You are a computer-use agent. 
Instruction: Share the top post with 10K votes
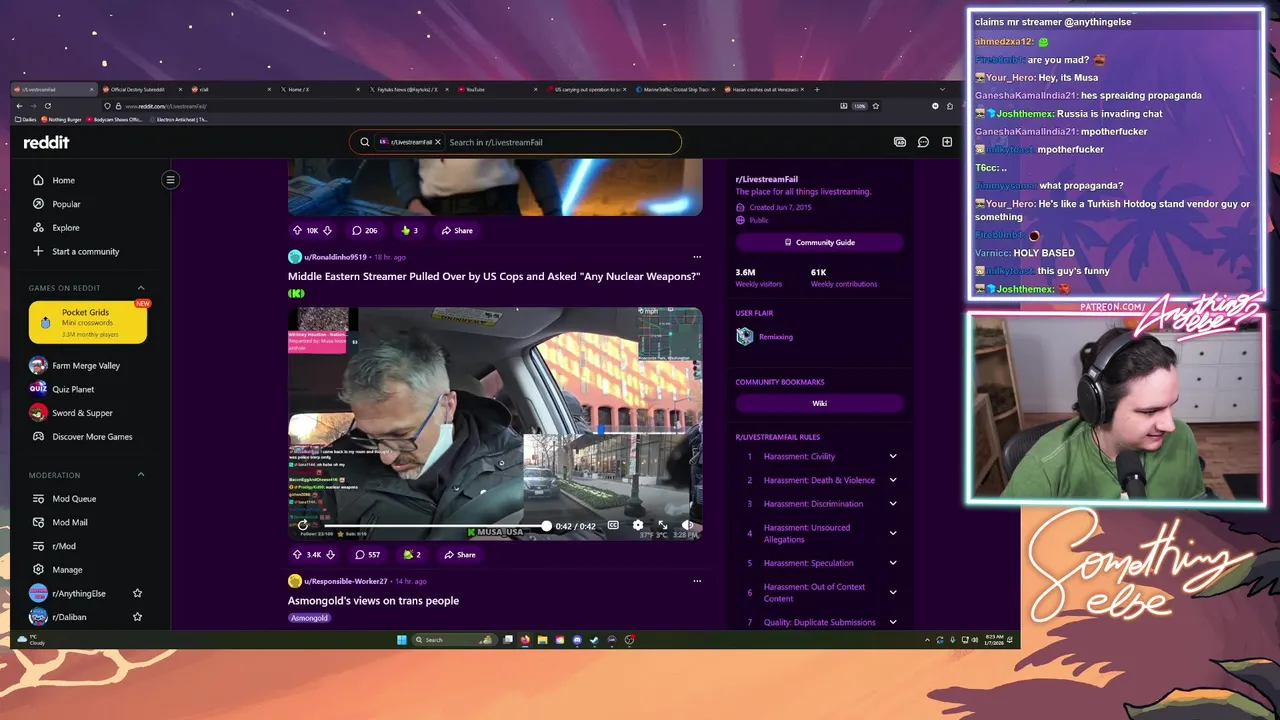point(456,230)
